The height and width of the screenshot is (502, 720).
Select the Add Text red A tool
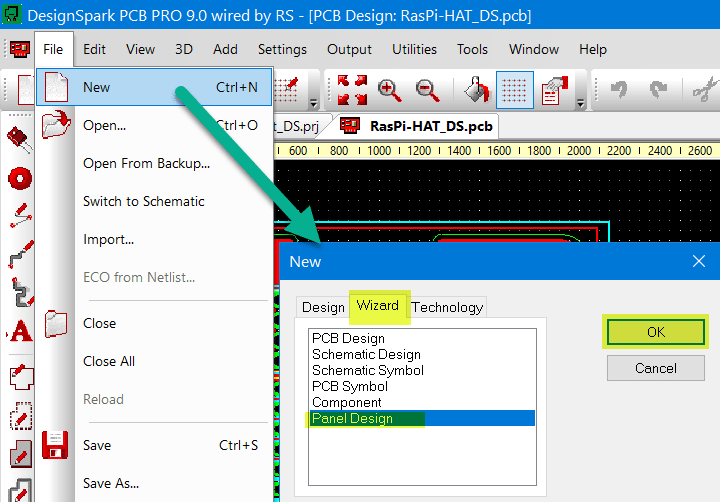(x=21, y=331)
